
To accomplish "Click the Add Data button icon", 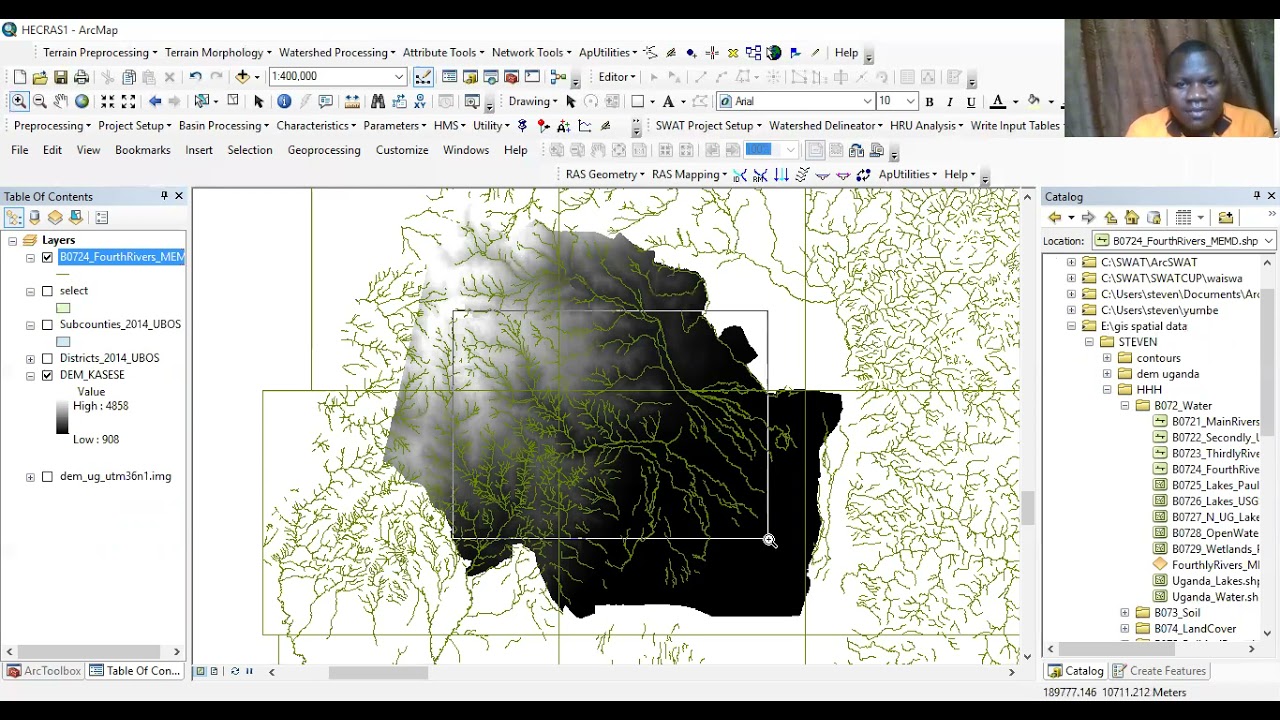I will point(242,77).
